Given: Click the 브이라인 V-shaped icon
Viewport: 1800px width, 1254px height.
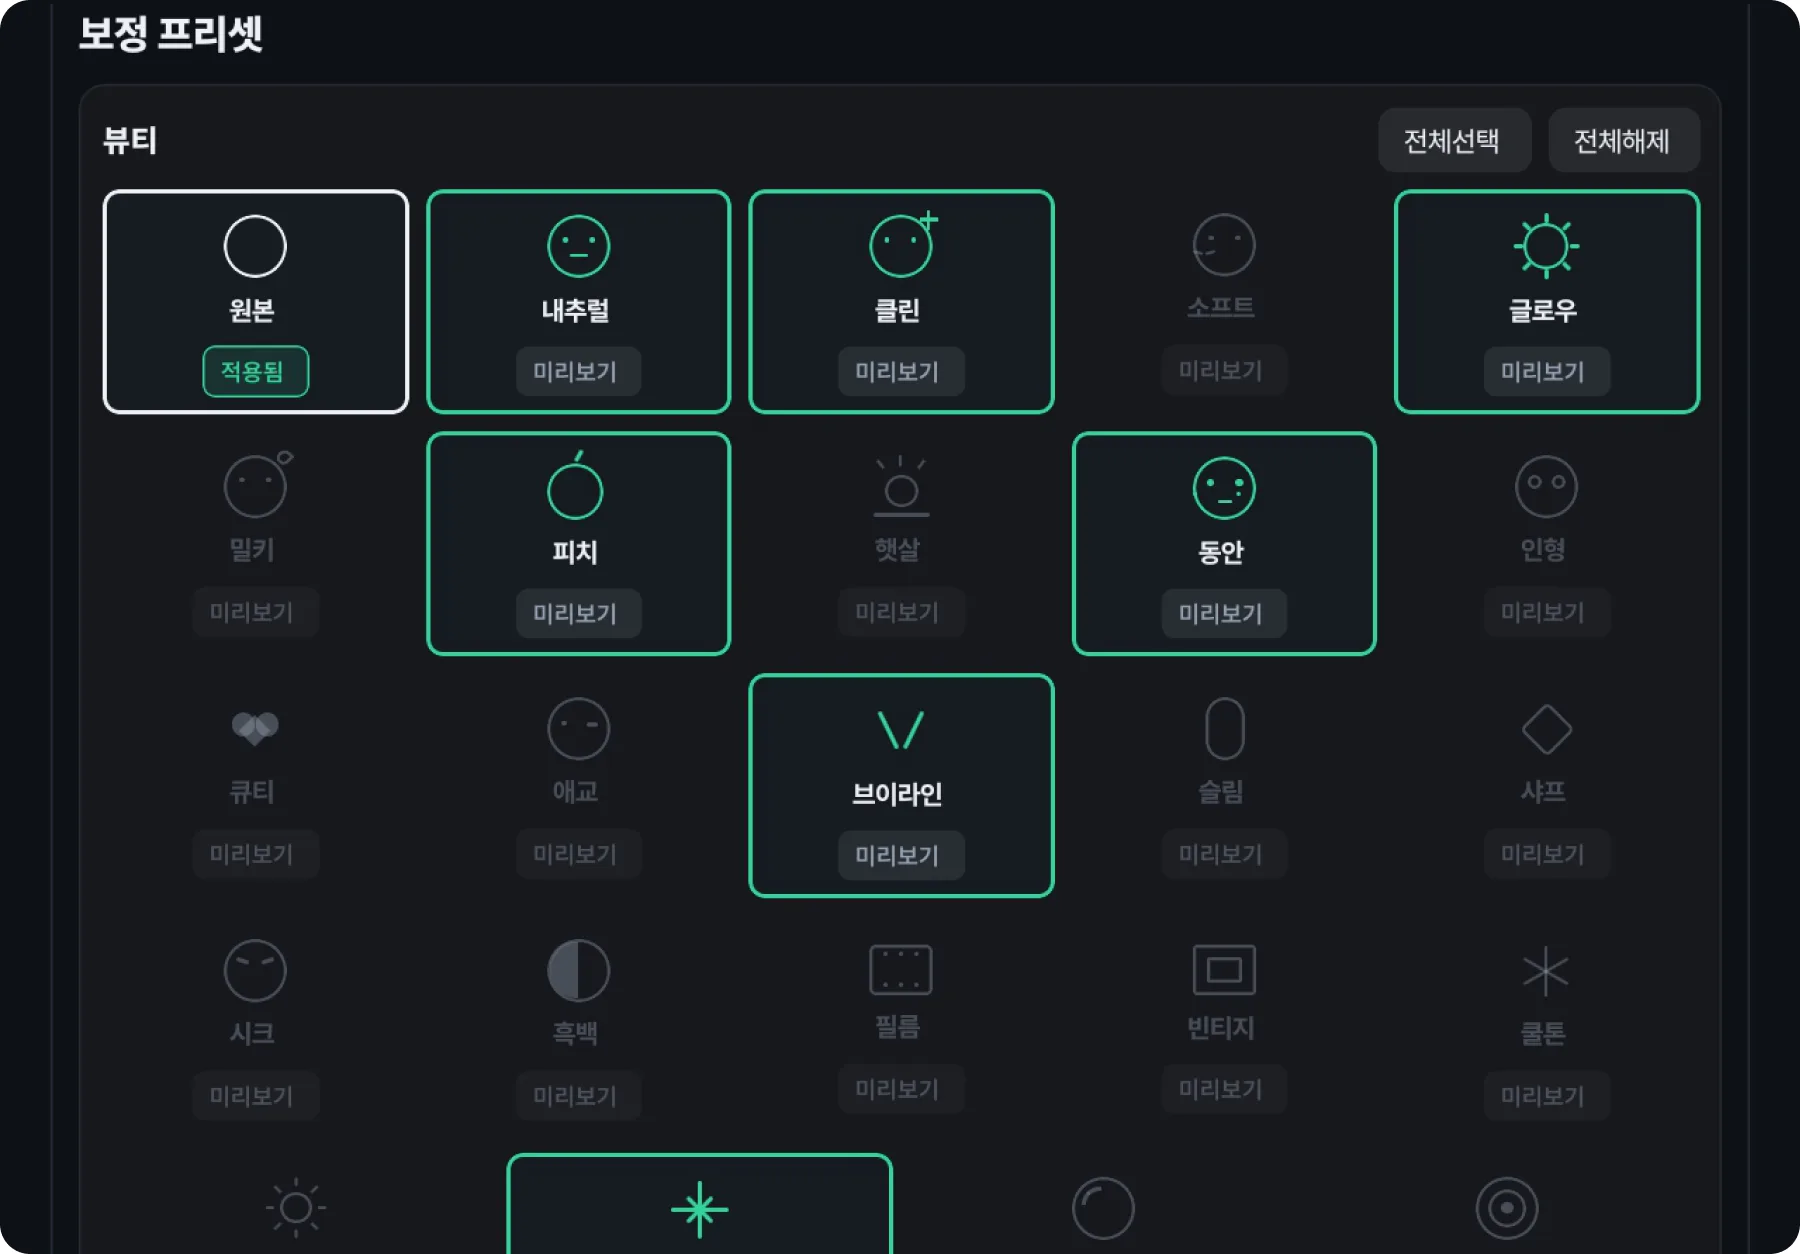Looking at the screenshot, I should 900,730.
